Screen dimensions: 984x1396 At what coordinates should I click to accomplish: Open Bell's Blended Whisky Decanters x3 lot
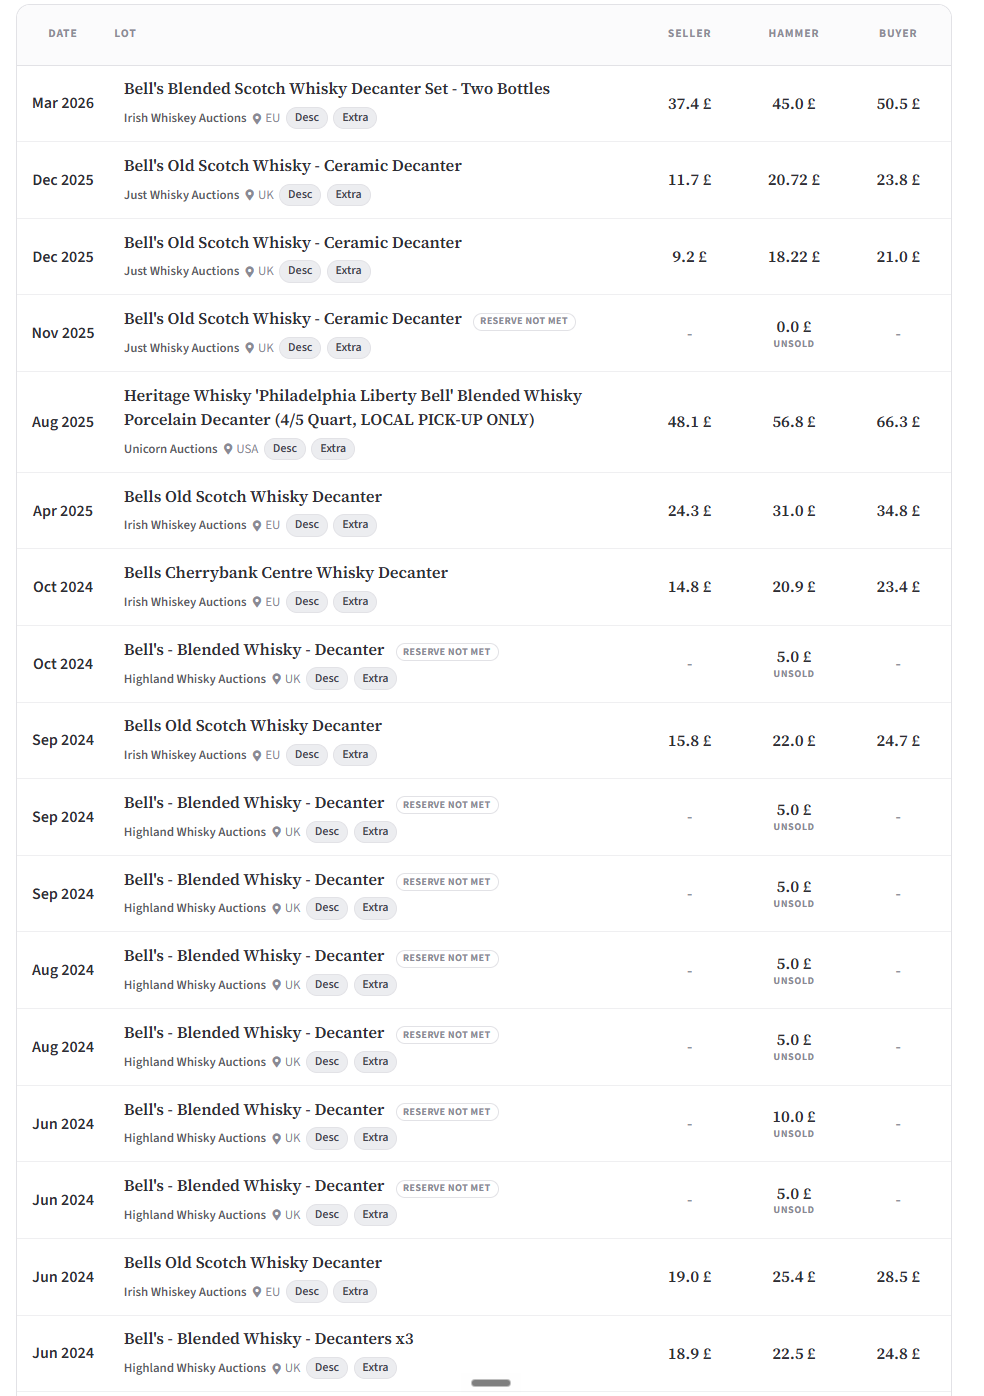click(269, 1339)
